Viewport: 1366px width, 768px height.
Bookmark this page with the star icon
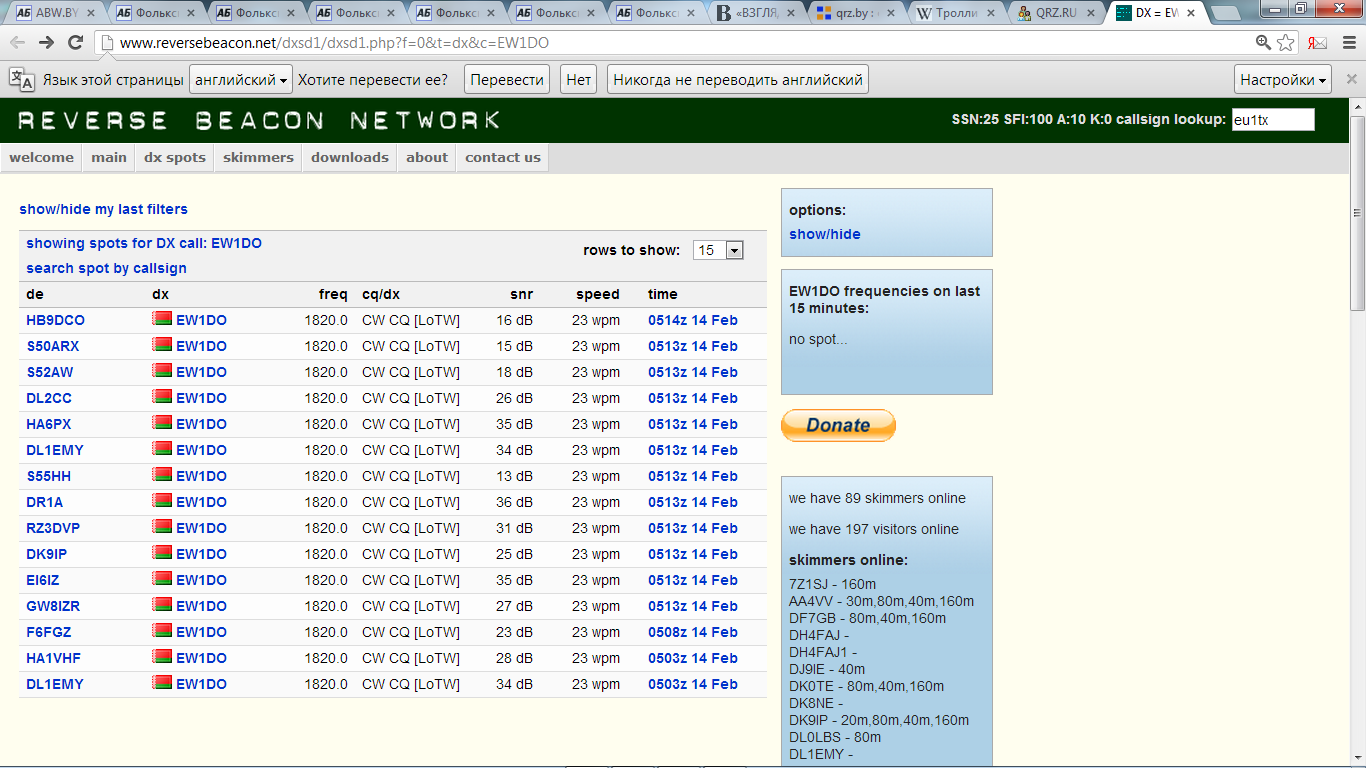click(1286, 43)
